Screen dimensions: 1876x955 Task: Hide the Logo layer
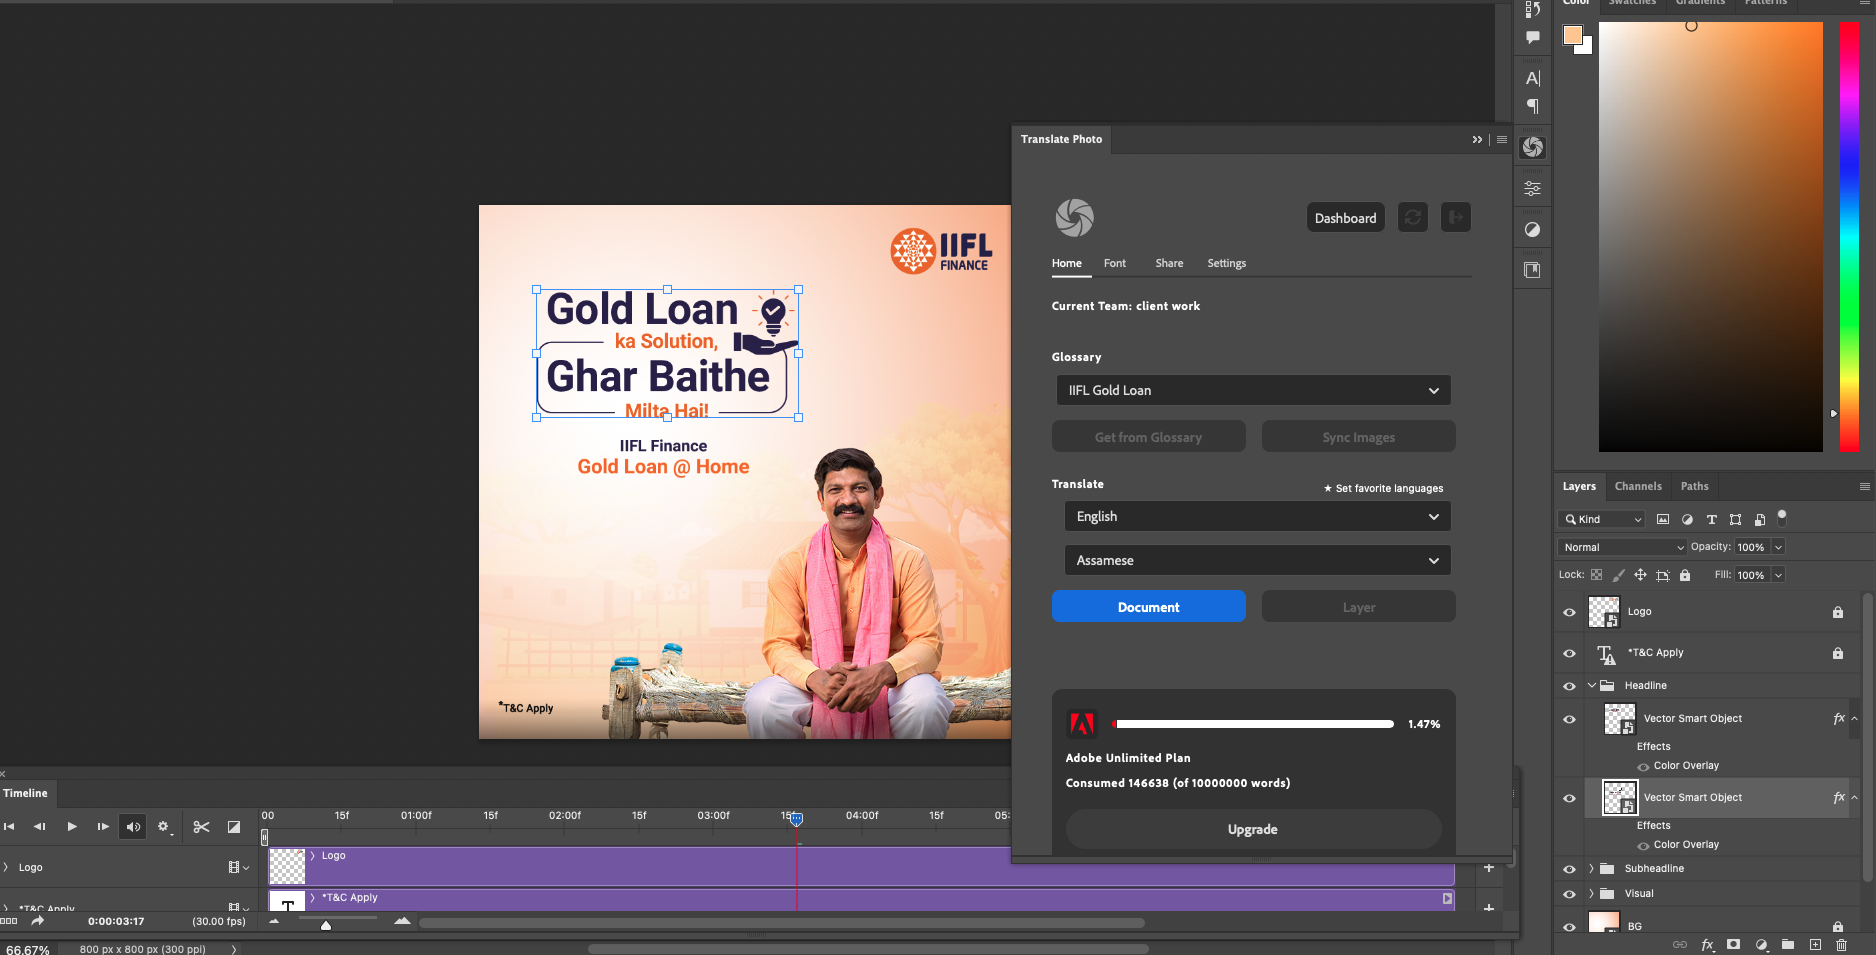pyautogui.click(x=1569, y=612)
